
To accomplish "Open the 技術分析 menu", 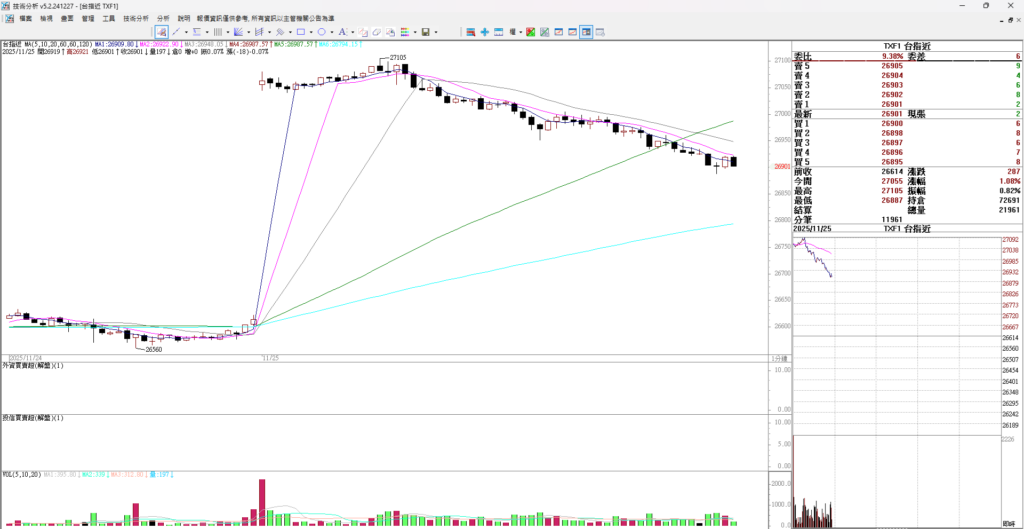I will (x=136, y=18).
